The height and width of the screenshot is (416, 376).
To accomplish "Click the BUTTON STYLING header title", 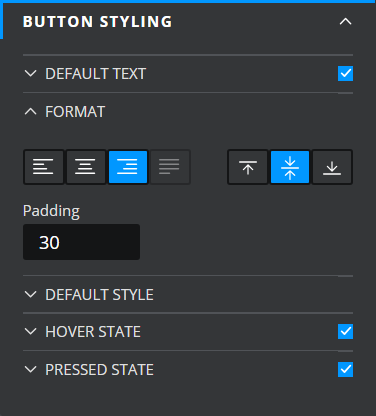I will [97, 22].
